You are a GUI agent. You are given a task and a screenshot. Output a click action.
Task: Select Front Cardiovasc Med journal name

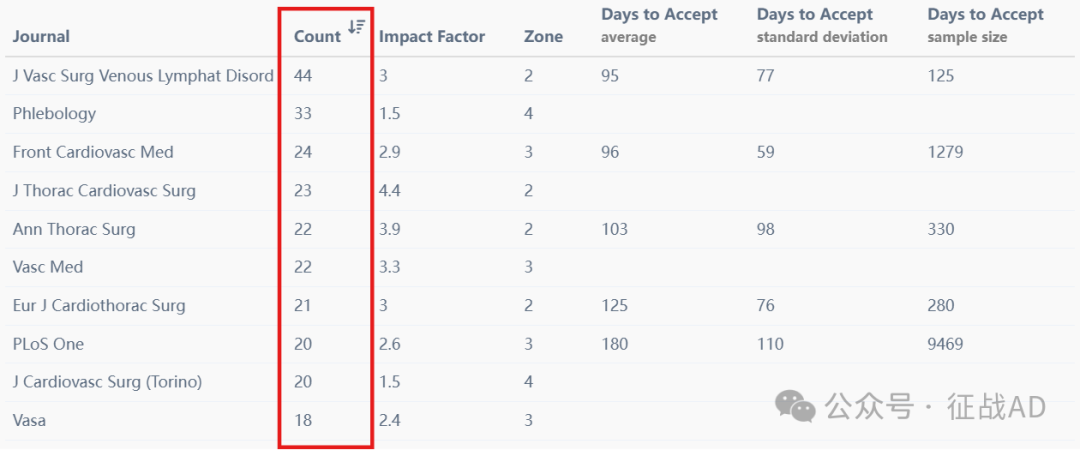coord(93,152)
